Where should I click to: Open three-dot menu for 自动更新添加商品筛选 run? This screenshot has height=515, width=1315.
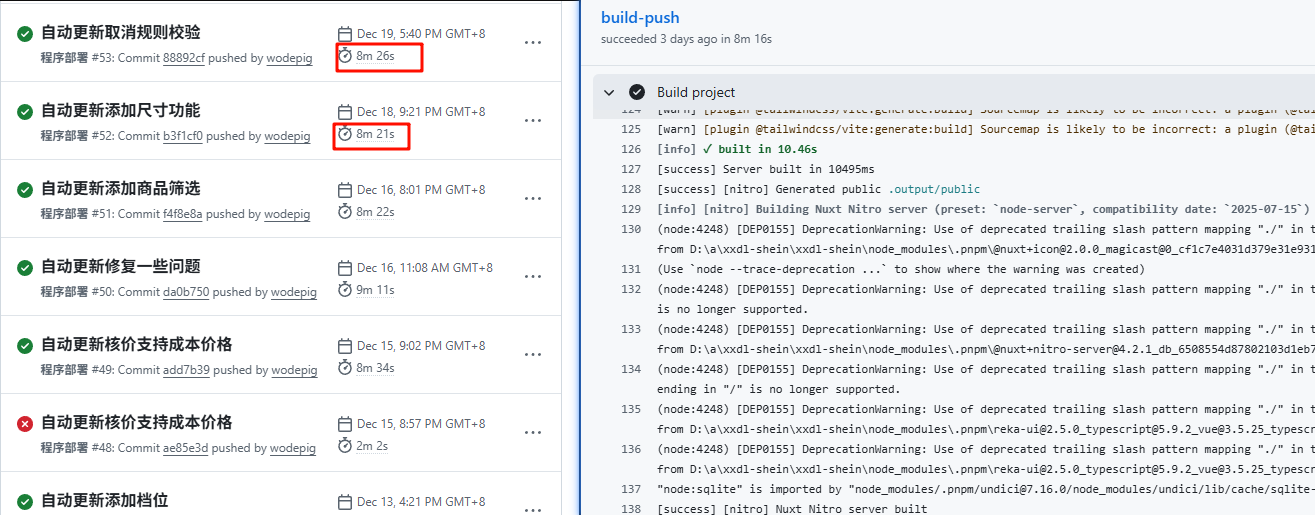coord(533,199)
